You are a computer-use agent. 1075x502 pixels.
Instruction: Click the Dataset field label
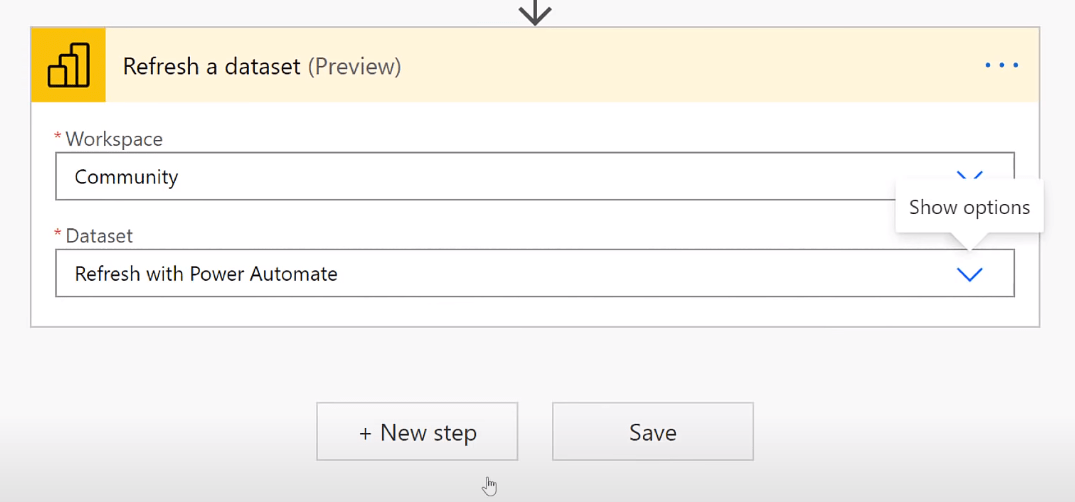99,236
